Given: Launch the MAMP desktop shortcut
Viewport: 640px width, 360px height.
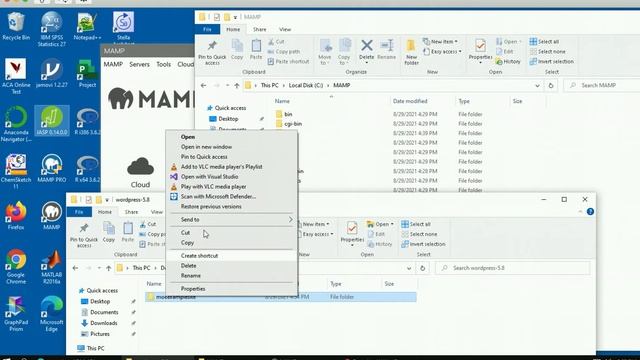Looking at the screenshot, I should click(x=51, y=216).
